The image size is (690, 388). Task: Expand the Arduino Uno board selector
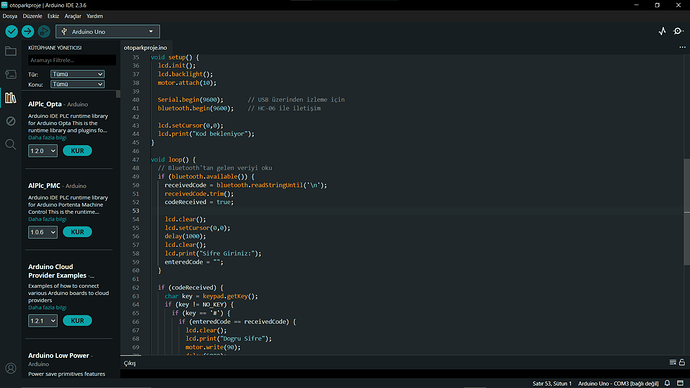[108, 31]
